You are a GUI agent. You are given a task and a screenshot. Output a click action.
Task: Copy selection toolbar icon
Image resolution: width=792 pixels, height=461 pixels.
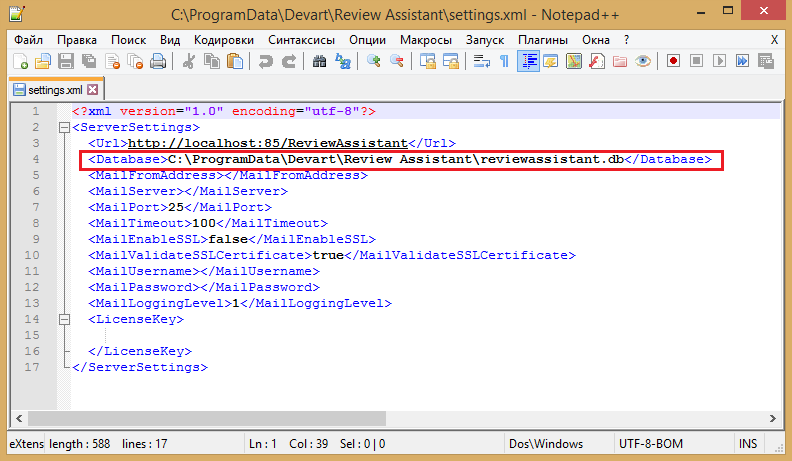[212, 62]
